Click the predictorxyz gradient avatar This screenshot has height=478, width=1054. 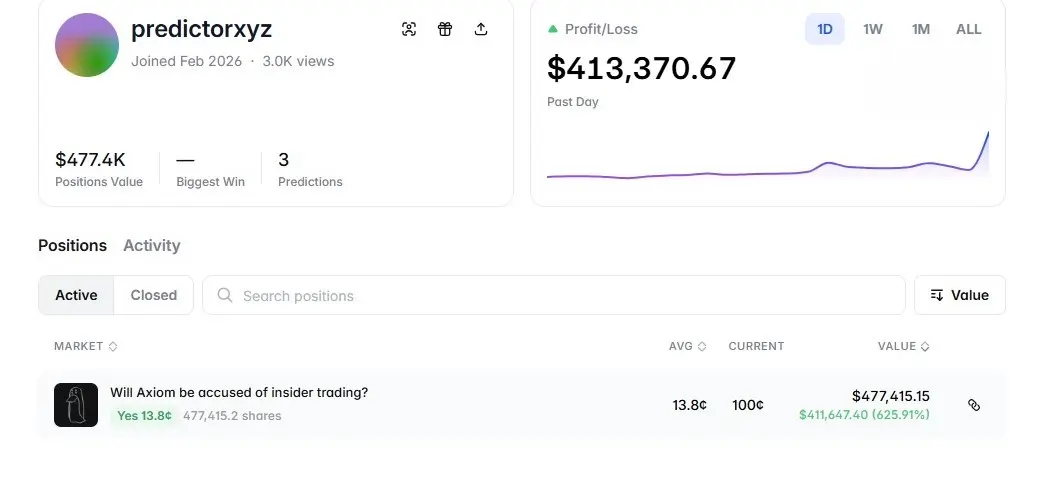coord(87,45)
